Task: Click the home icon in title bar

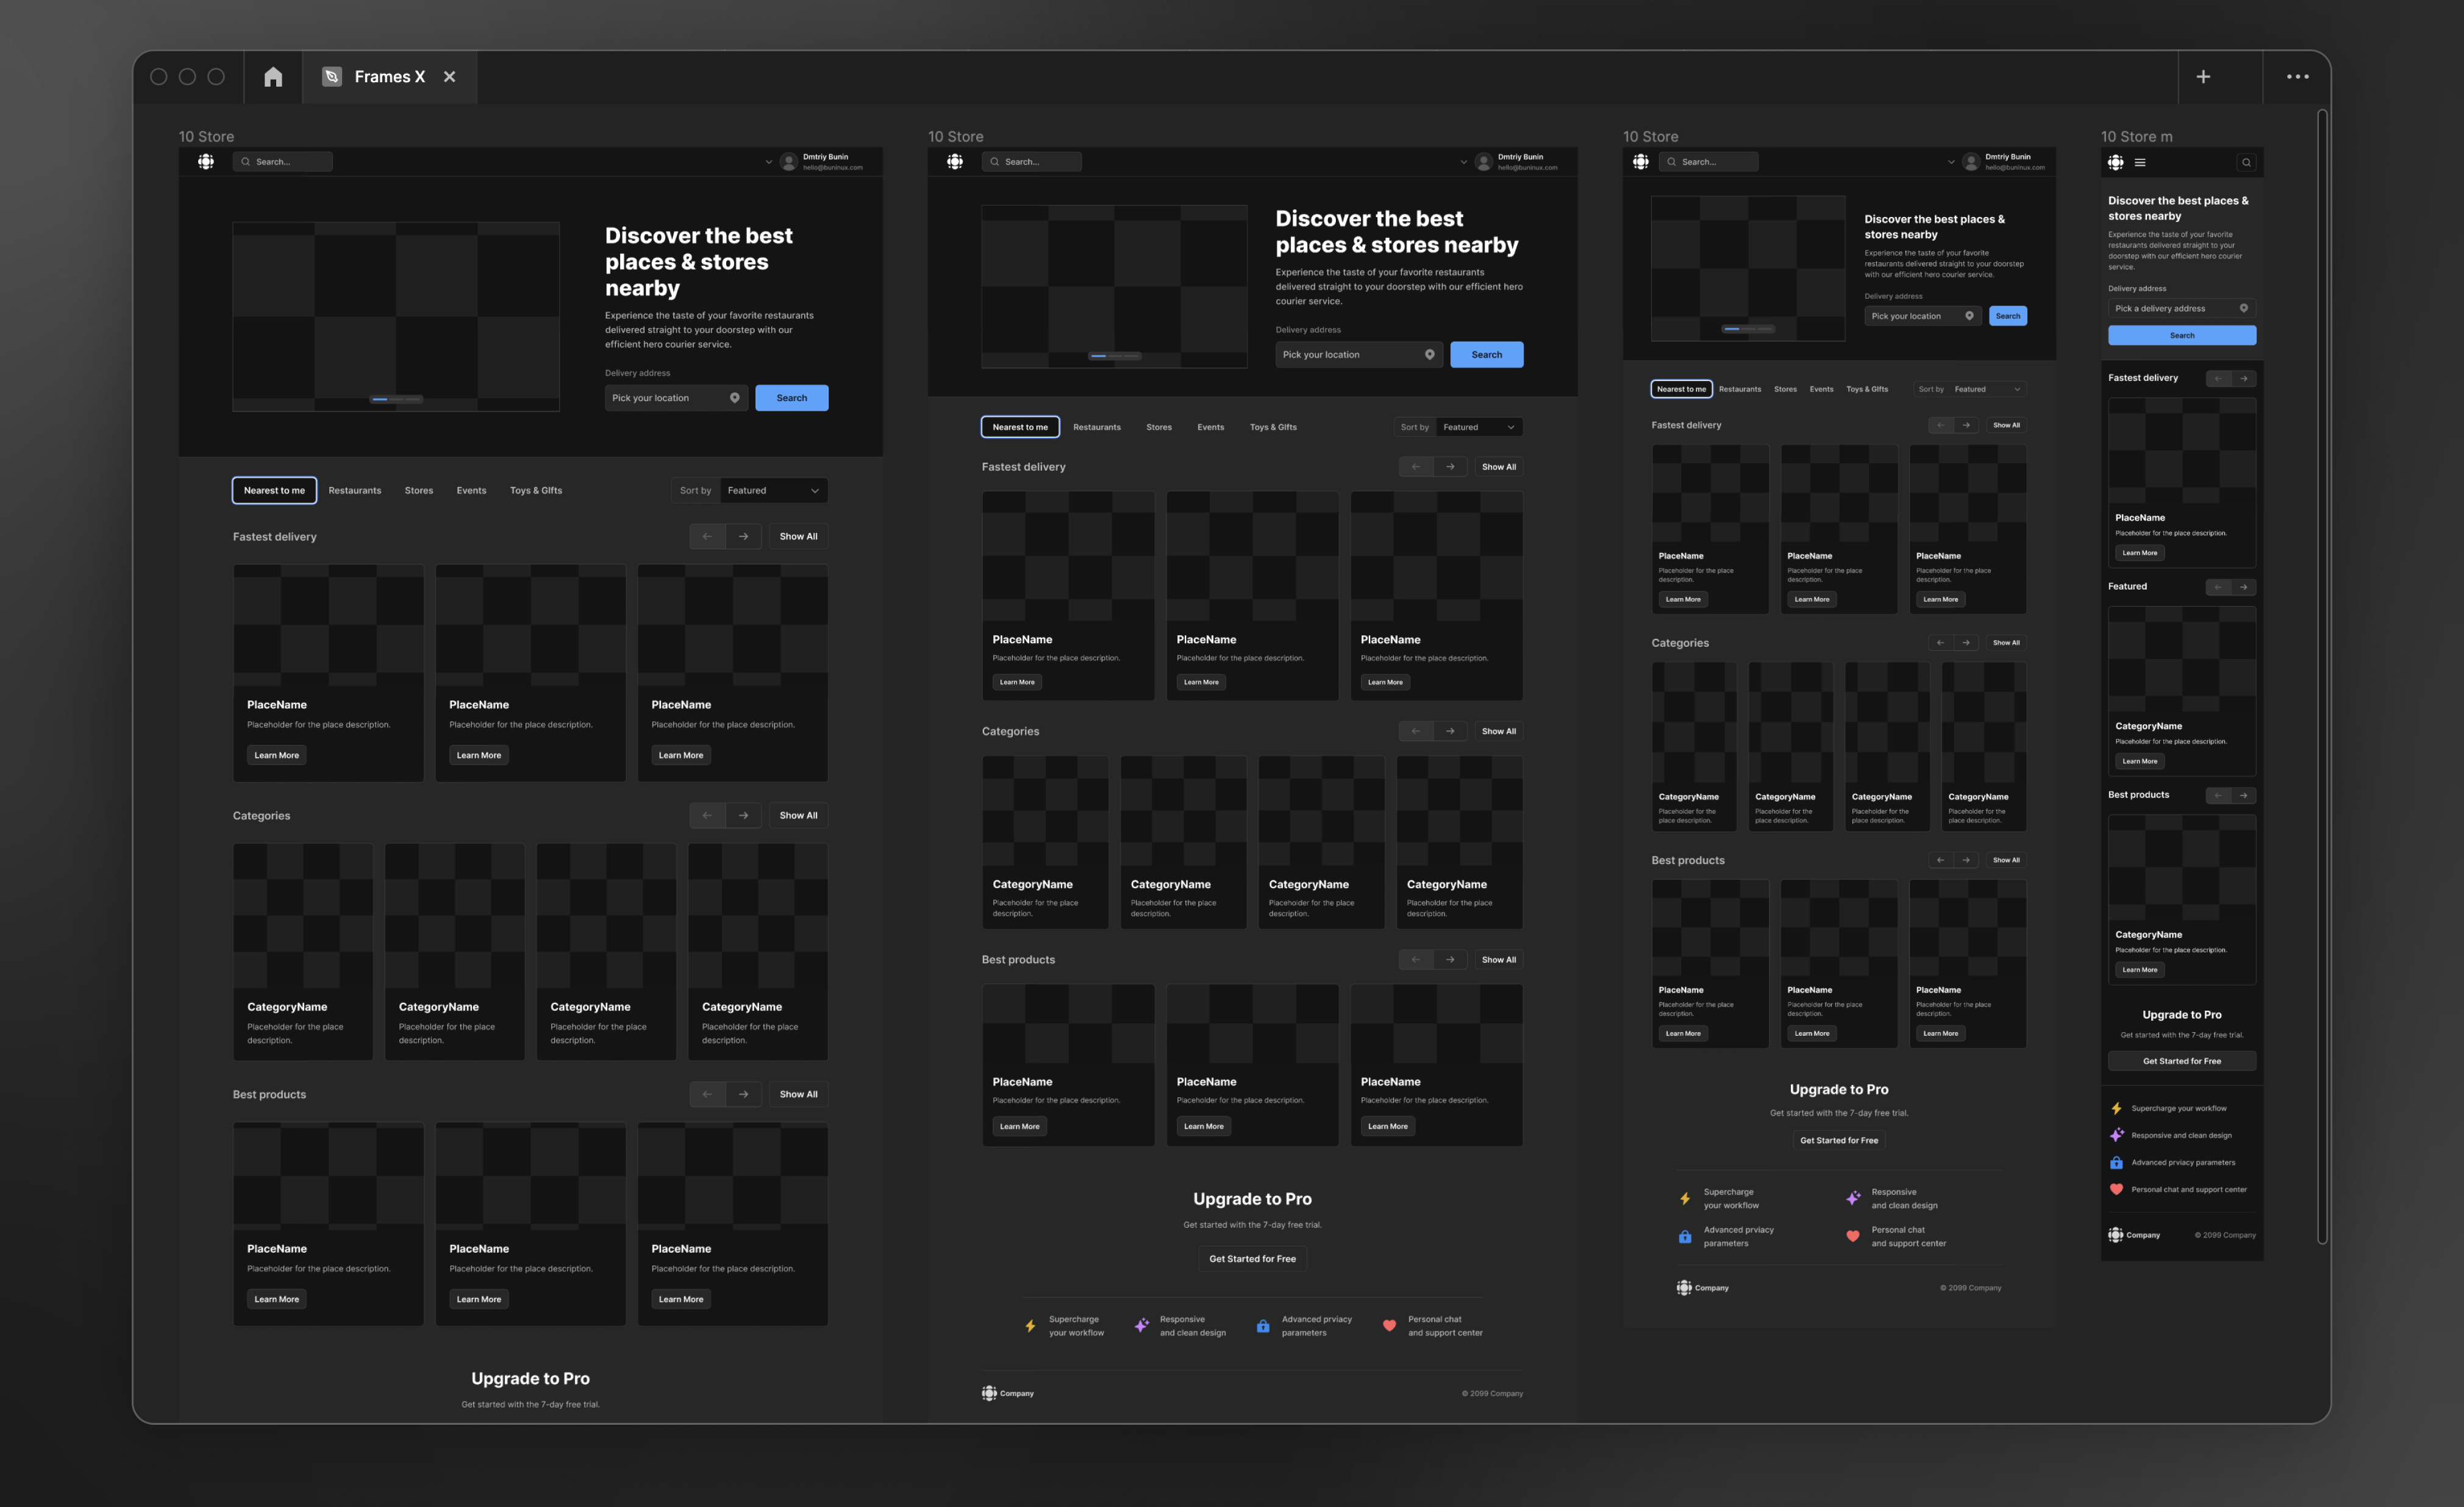Action: click(x=273, y=77)
